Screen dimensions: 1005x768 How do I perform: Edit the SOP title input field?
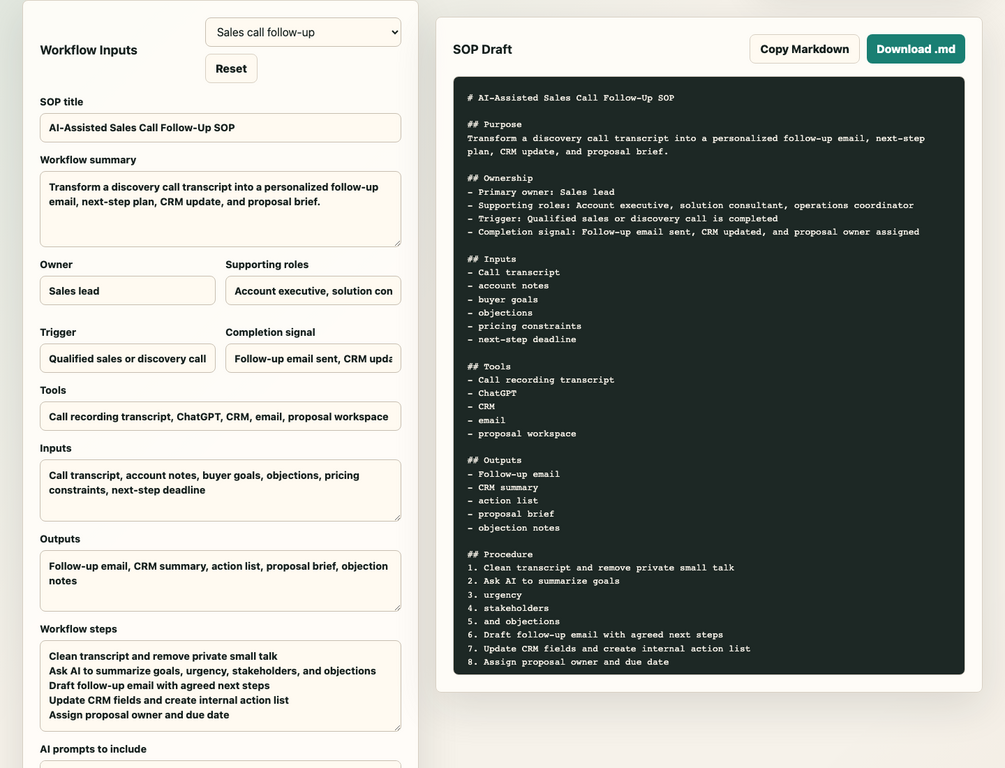click(x=220, y=128)
